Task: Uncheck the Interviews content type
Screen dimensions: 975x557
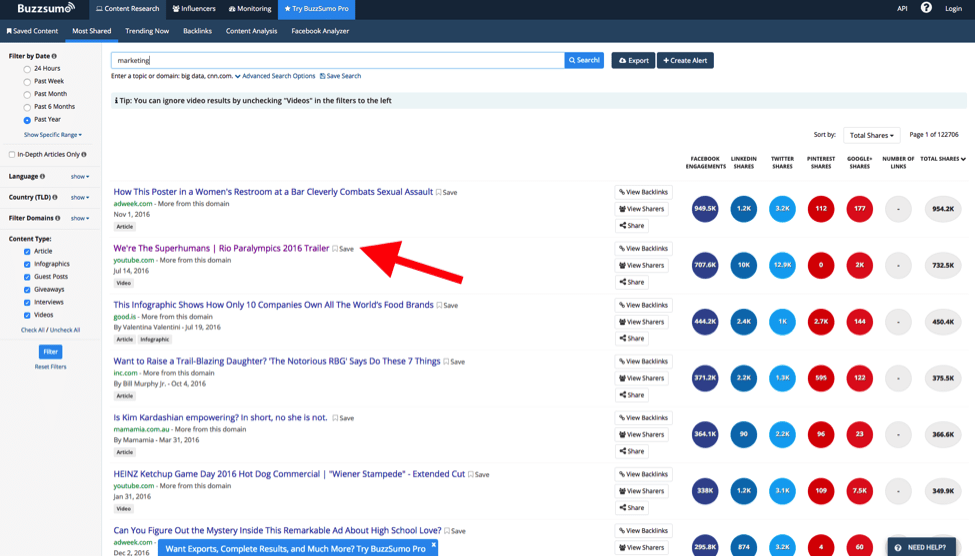Action: click(27, 303)
